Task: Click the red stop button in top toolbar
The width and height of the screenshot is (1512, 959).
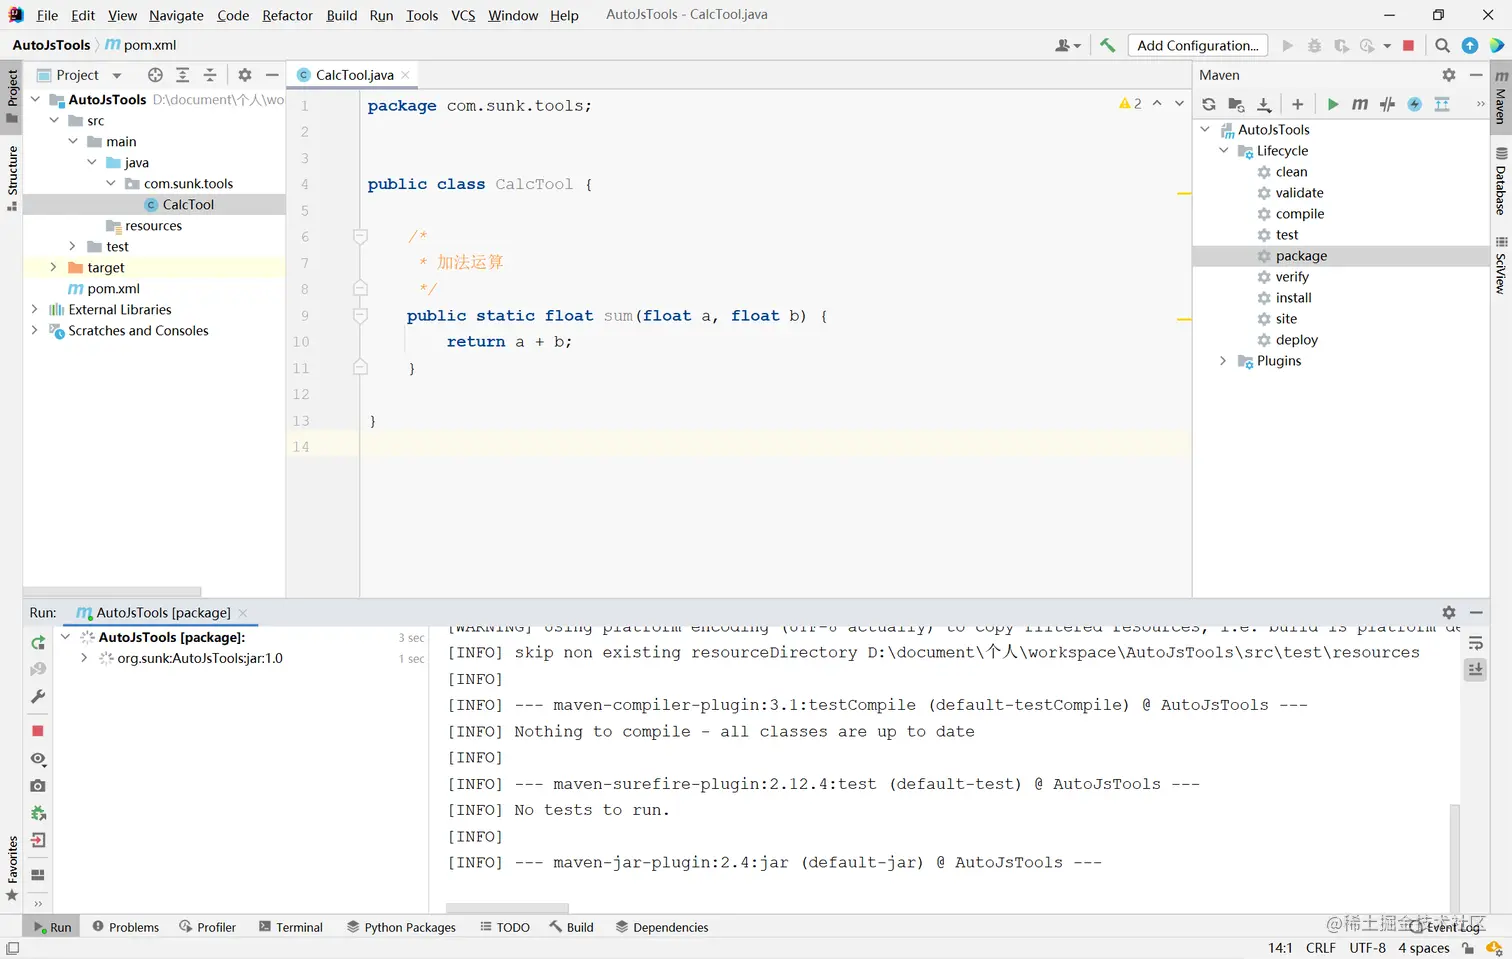Action: click(1408, 45)
